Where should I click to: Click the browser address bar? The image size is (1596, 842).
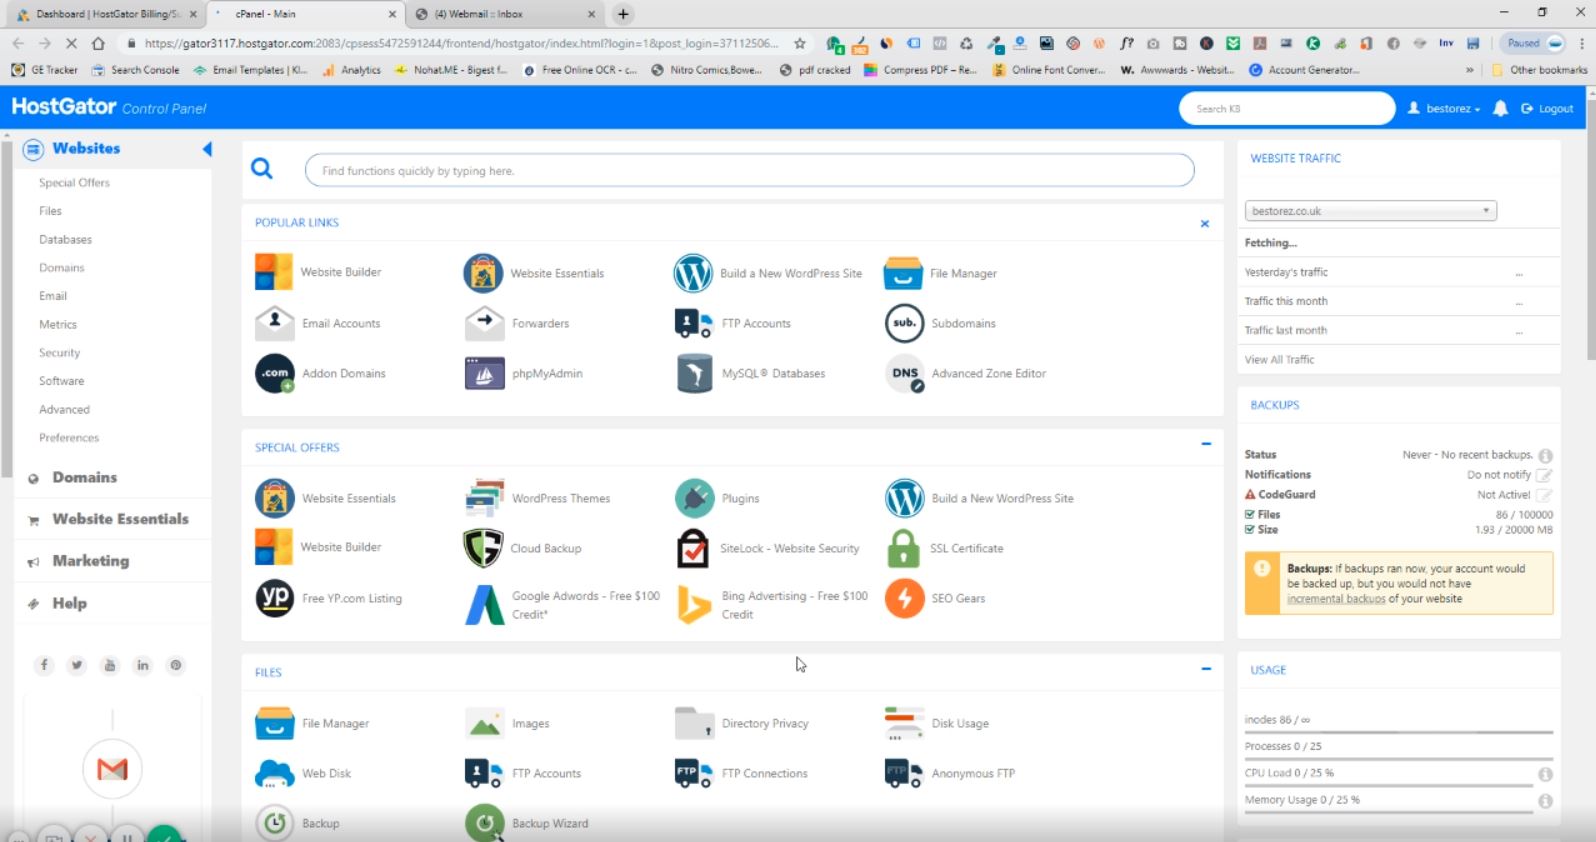462,43
